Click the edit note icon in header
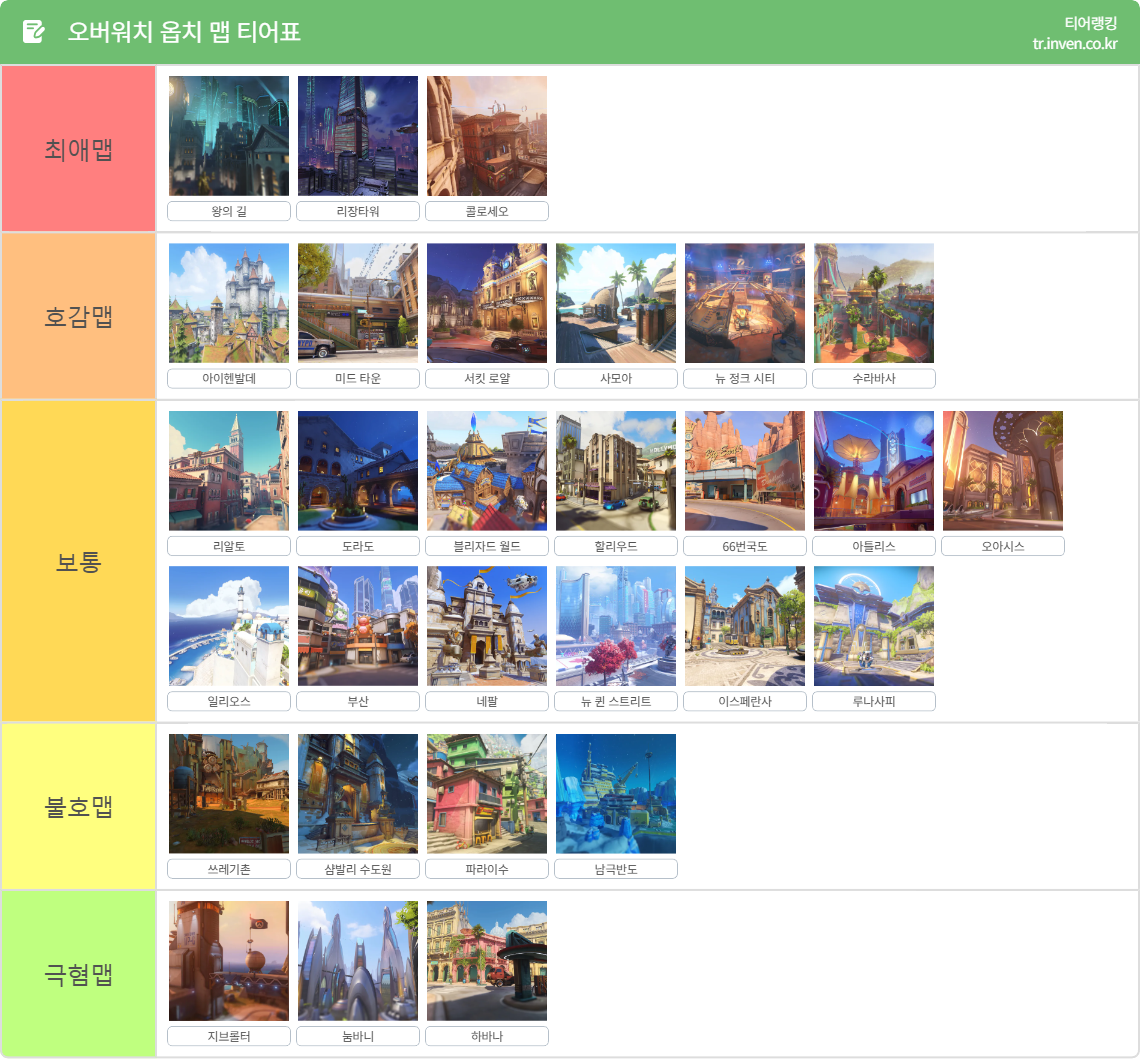The image size is (1140, 1059). (33, 32)
